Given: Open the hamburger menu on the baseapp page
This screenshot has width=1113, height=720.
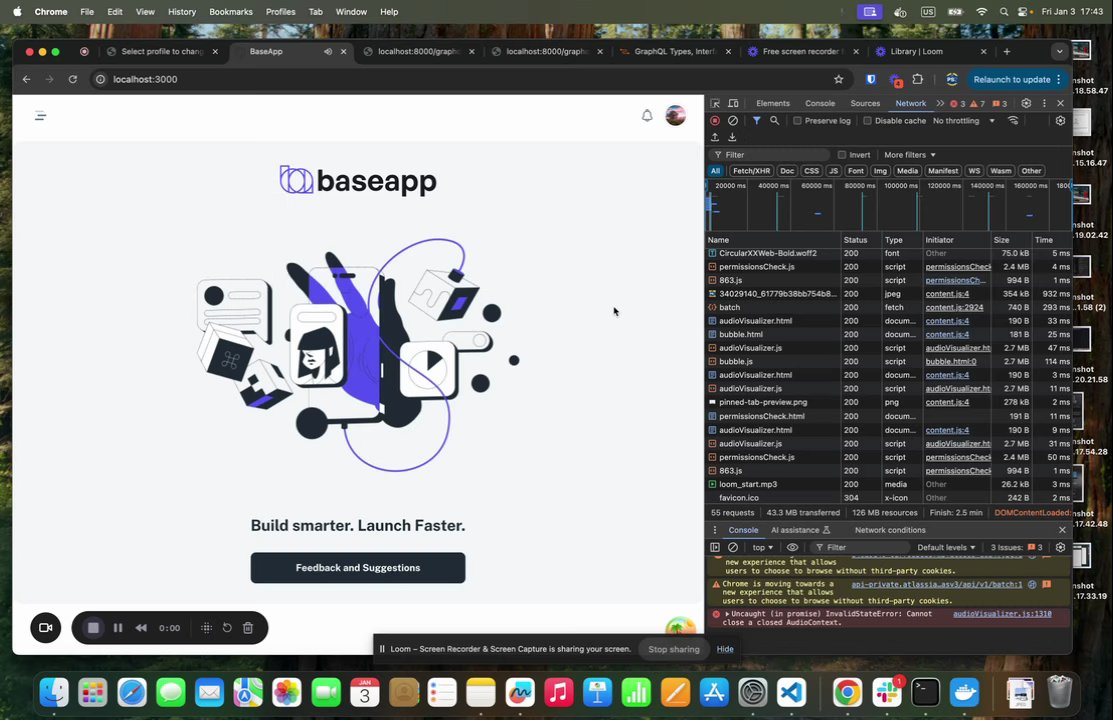Looking at the screenshot, I should (x=40, y=116).
